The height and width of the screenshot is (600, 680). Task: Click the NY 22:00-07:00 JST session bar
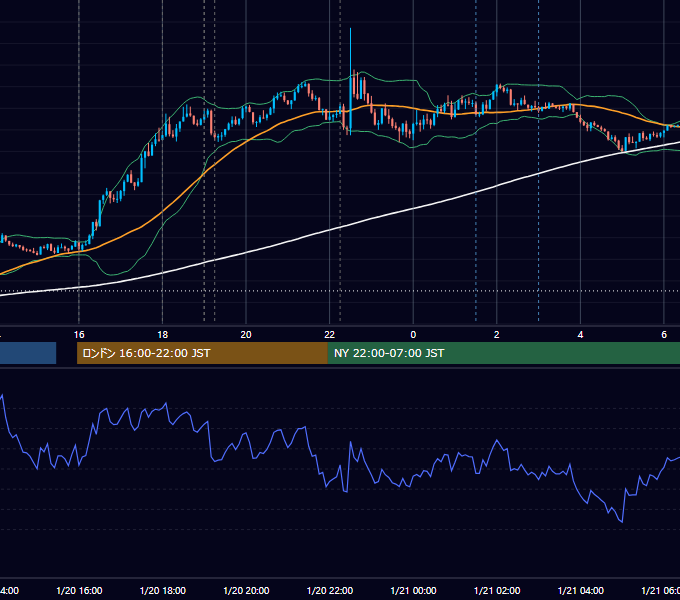point(503,353)
